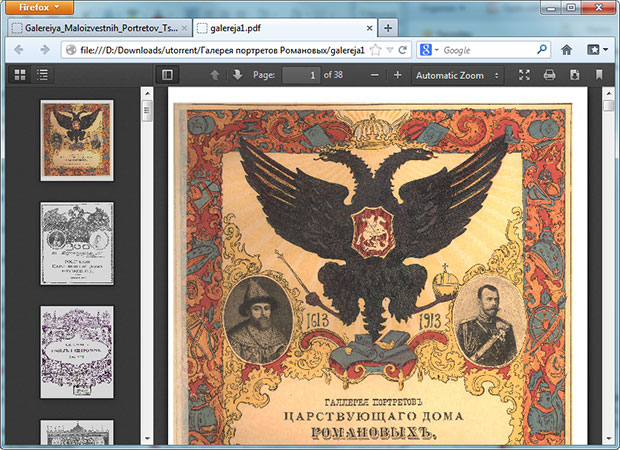This screenshot has height=450, width=620.
Task: Bookmark this page with the star icon
Action: point(376,50)
